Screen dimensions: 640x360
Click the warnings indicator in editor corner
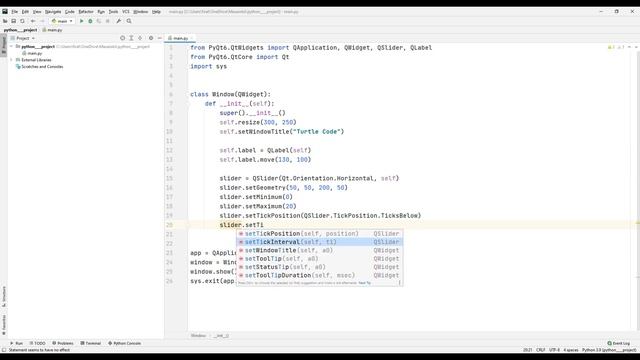611,47
